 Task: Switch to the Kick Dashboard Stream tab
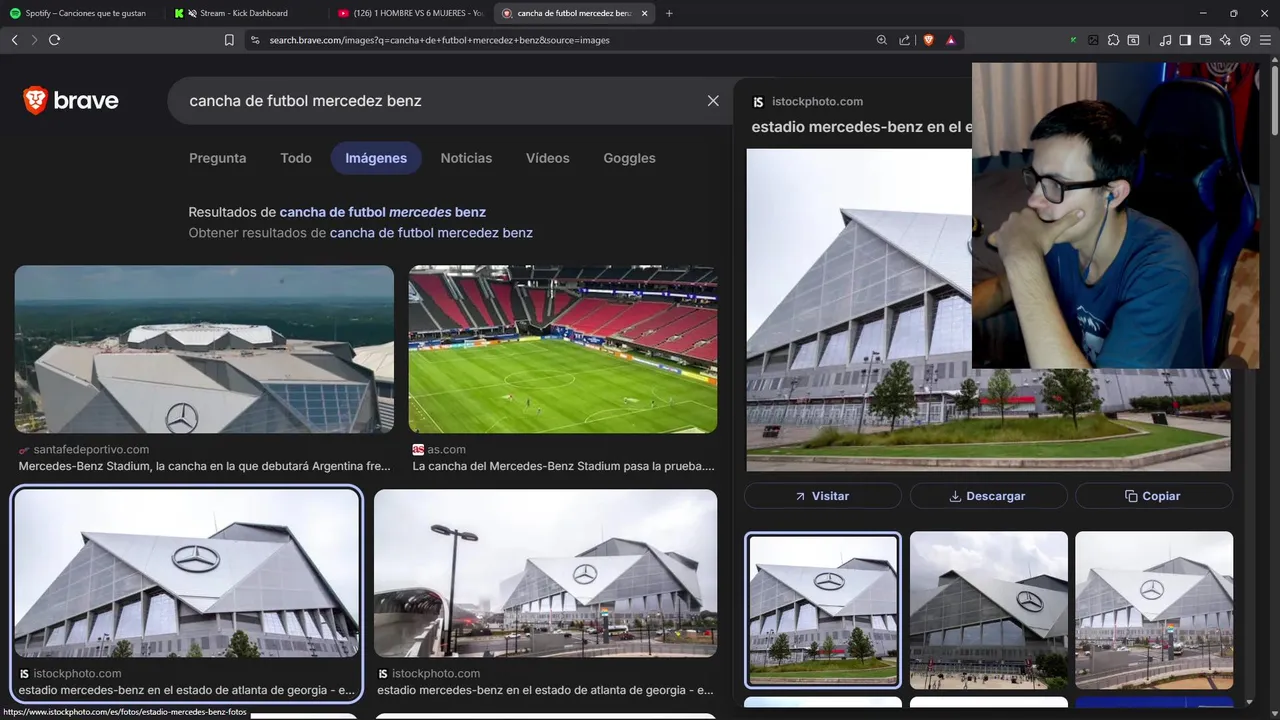click(x=246, y=13)
